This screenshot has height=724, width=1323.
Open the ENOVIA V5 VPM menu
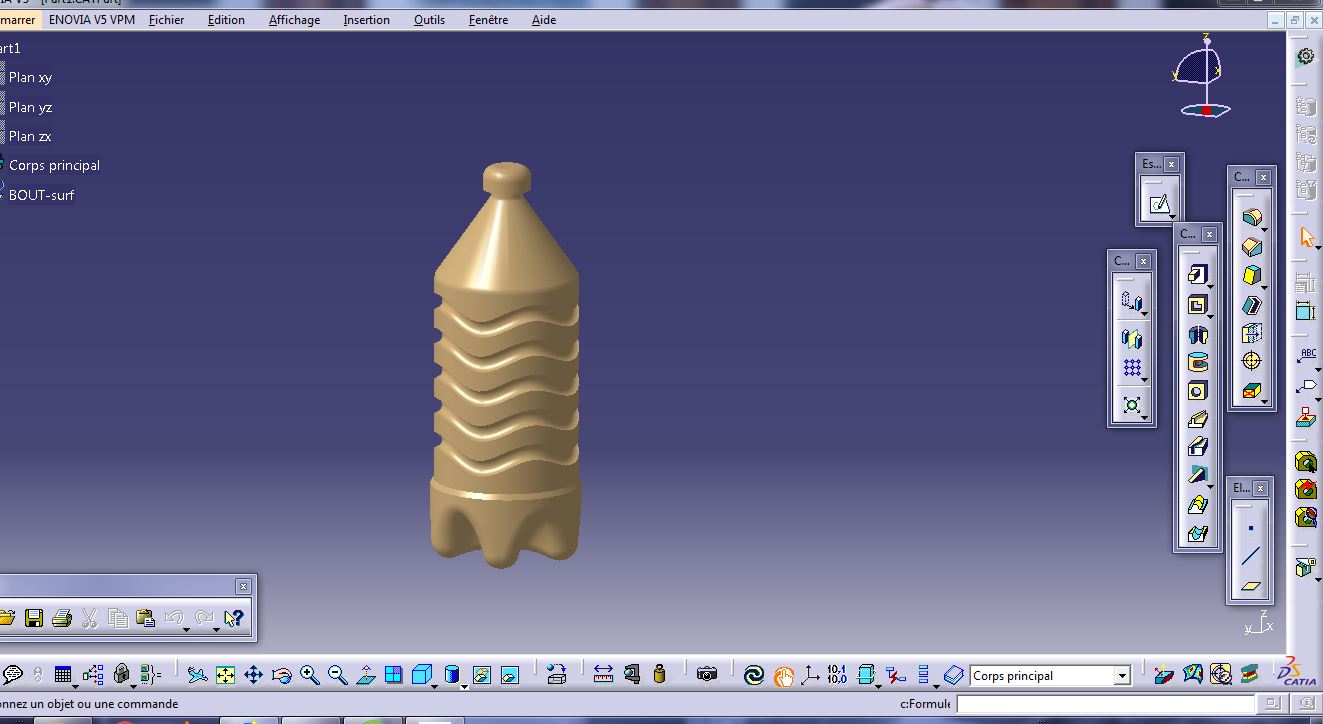point(92,20)
